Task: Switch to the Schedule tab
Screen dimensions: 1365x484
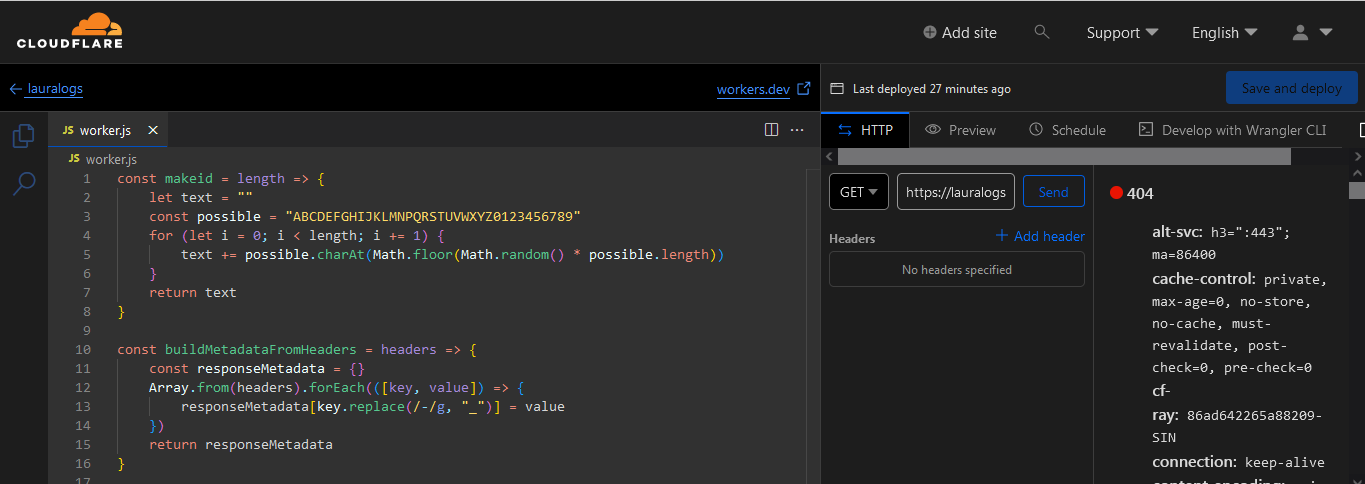Action: tap(1067, 130)
